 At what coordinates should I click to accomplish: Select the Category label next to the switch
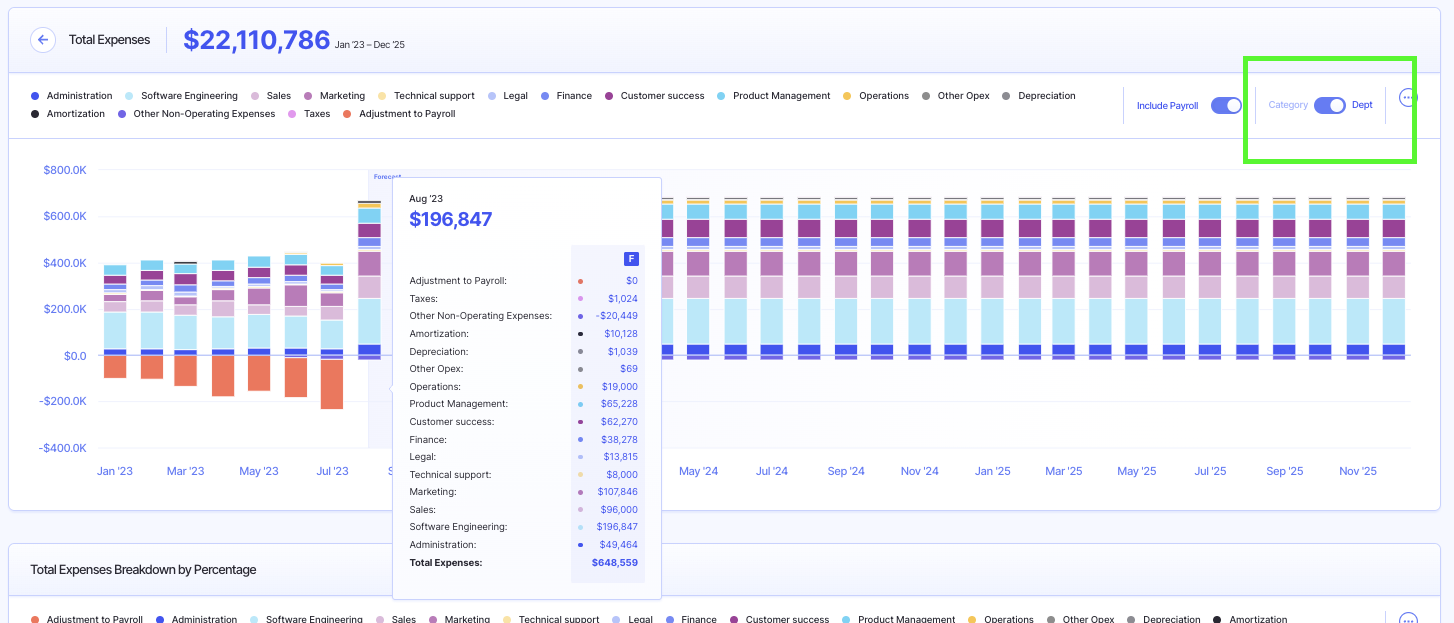click(x=1288, y=105)
